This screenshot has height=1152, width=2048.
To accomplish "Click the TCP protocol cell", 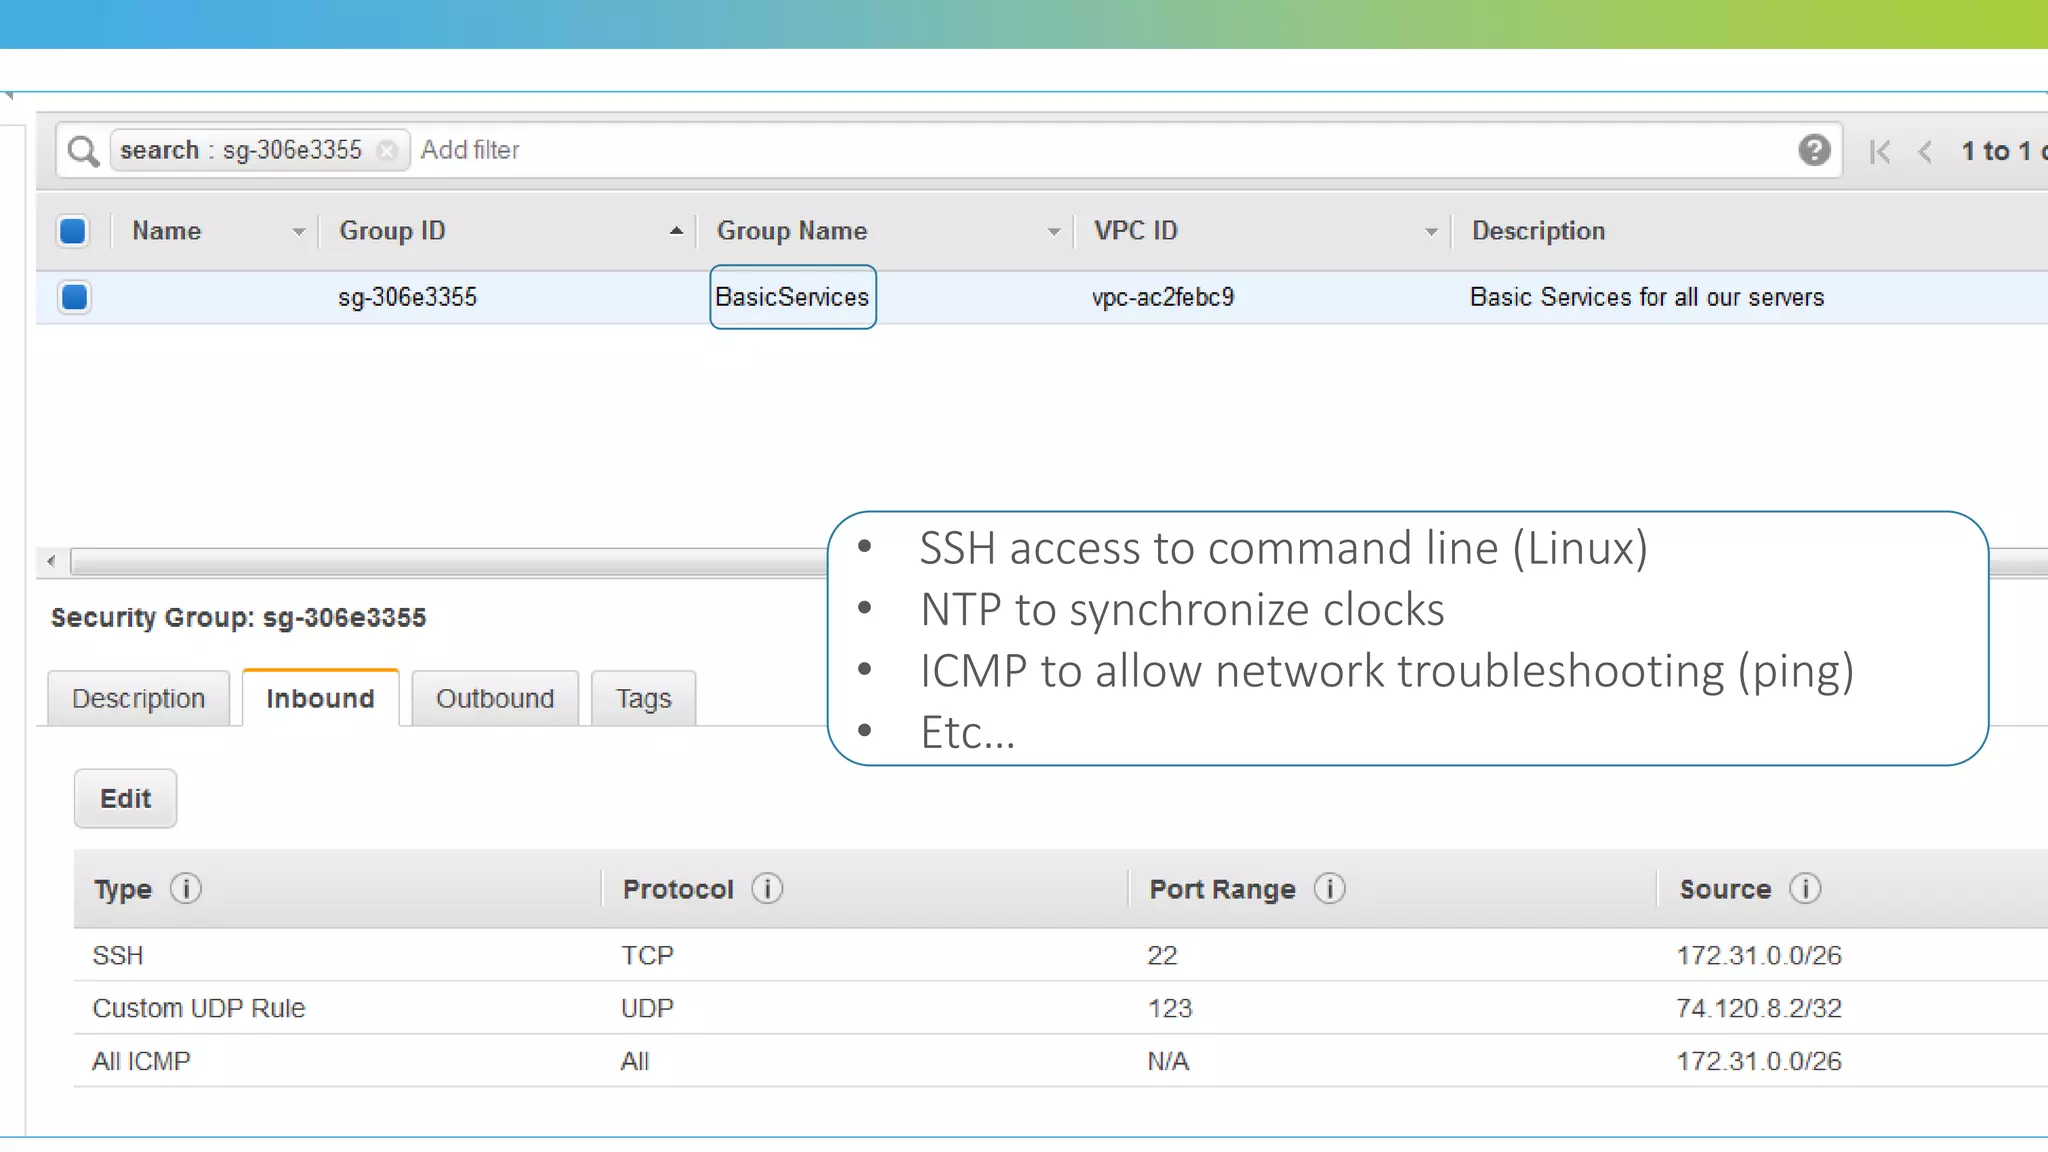I will (x=647, y=955).
